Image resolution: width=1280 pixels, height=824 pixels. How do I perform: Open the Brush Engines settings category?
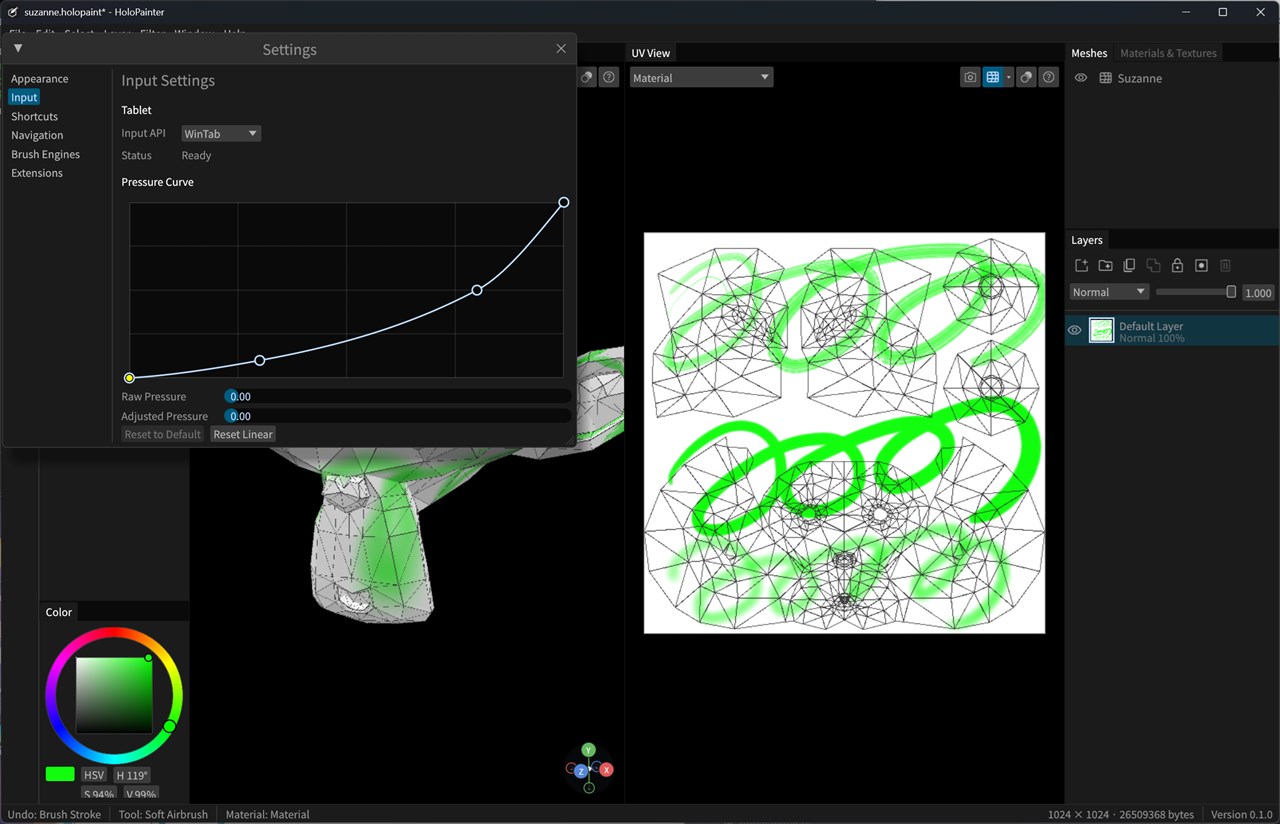45,154
